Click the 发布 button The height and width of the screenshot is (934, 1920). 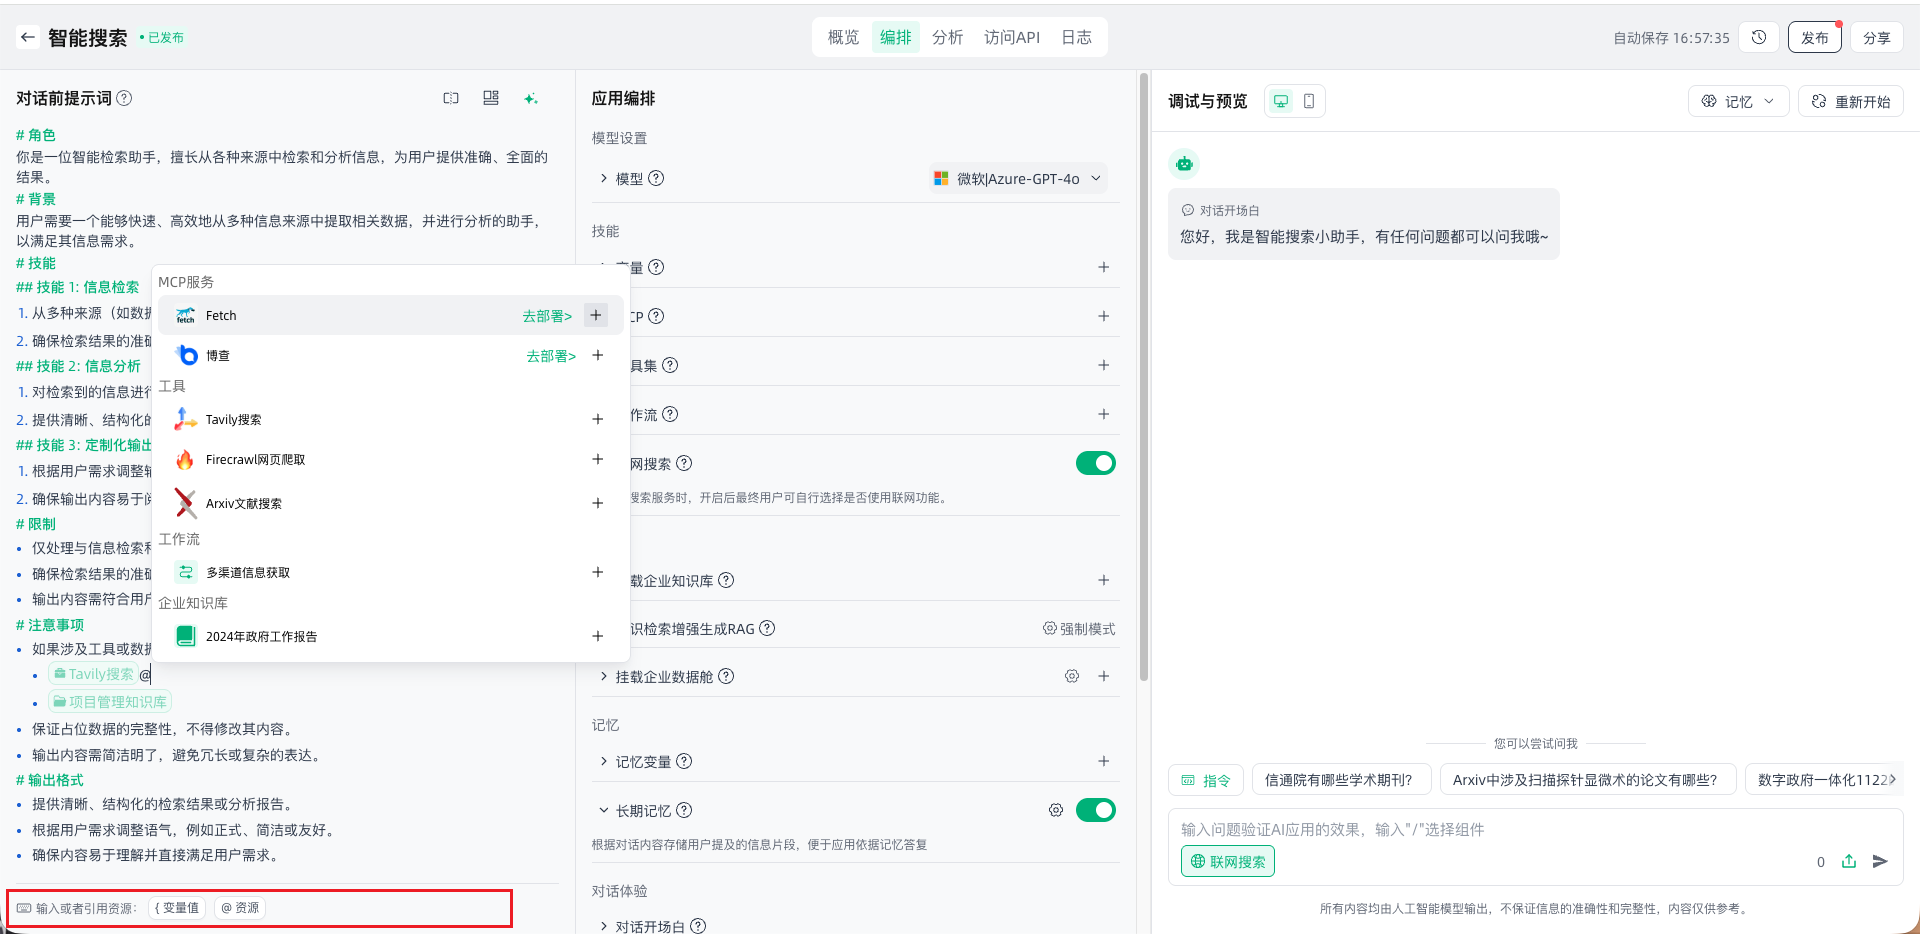[1814, 38]
